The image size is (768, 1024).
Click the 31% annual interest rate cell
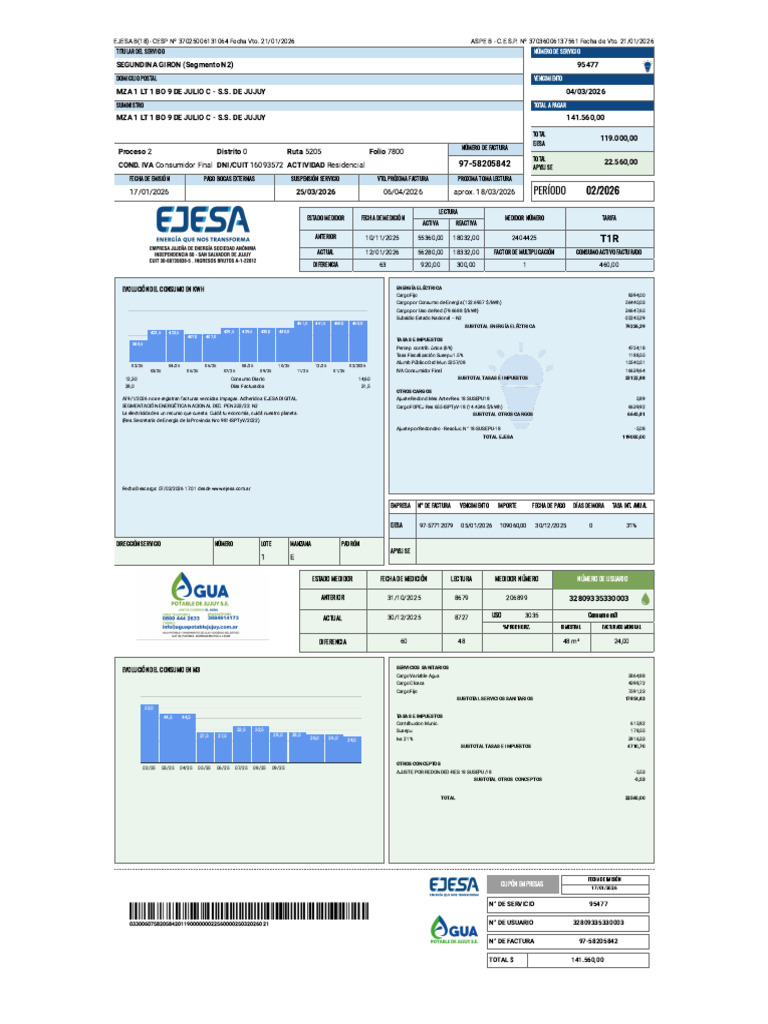(x=632, y=525)
